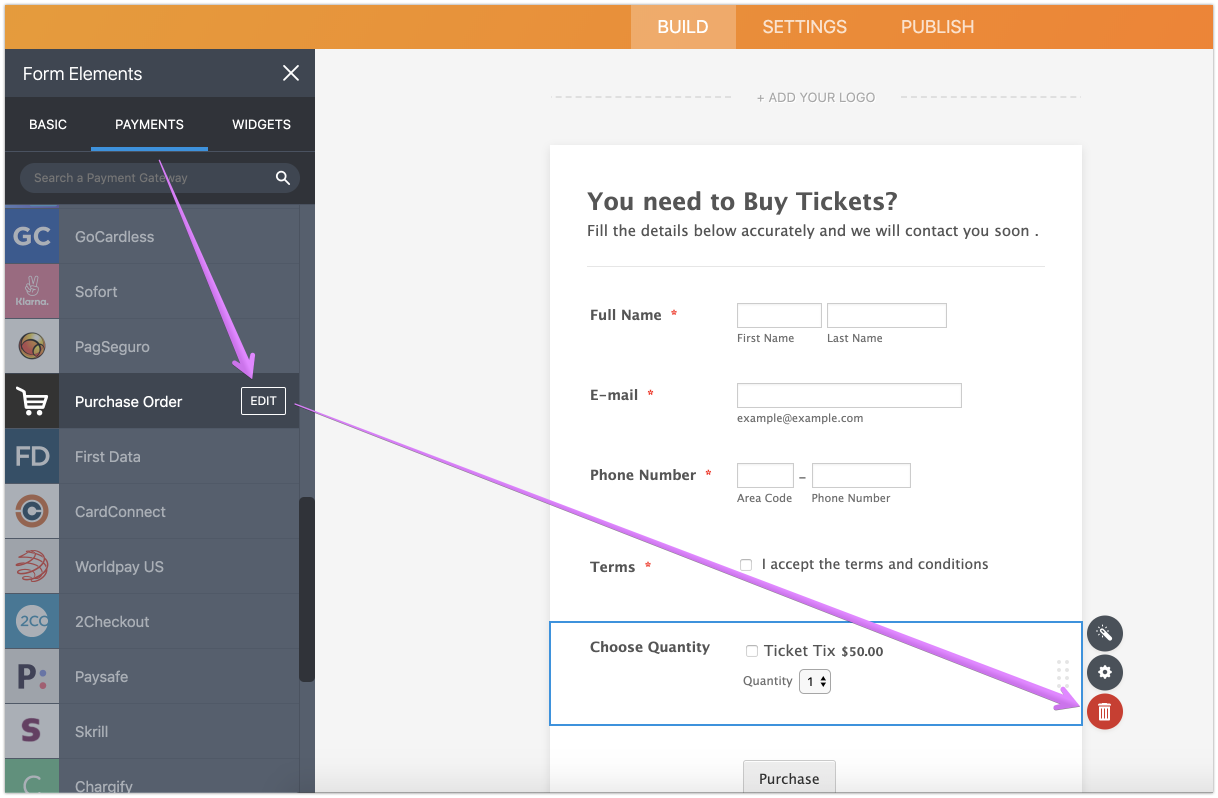
Task: Click the Full Name field label
Action: pyautogui.click(x=626, y=315)
